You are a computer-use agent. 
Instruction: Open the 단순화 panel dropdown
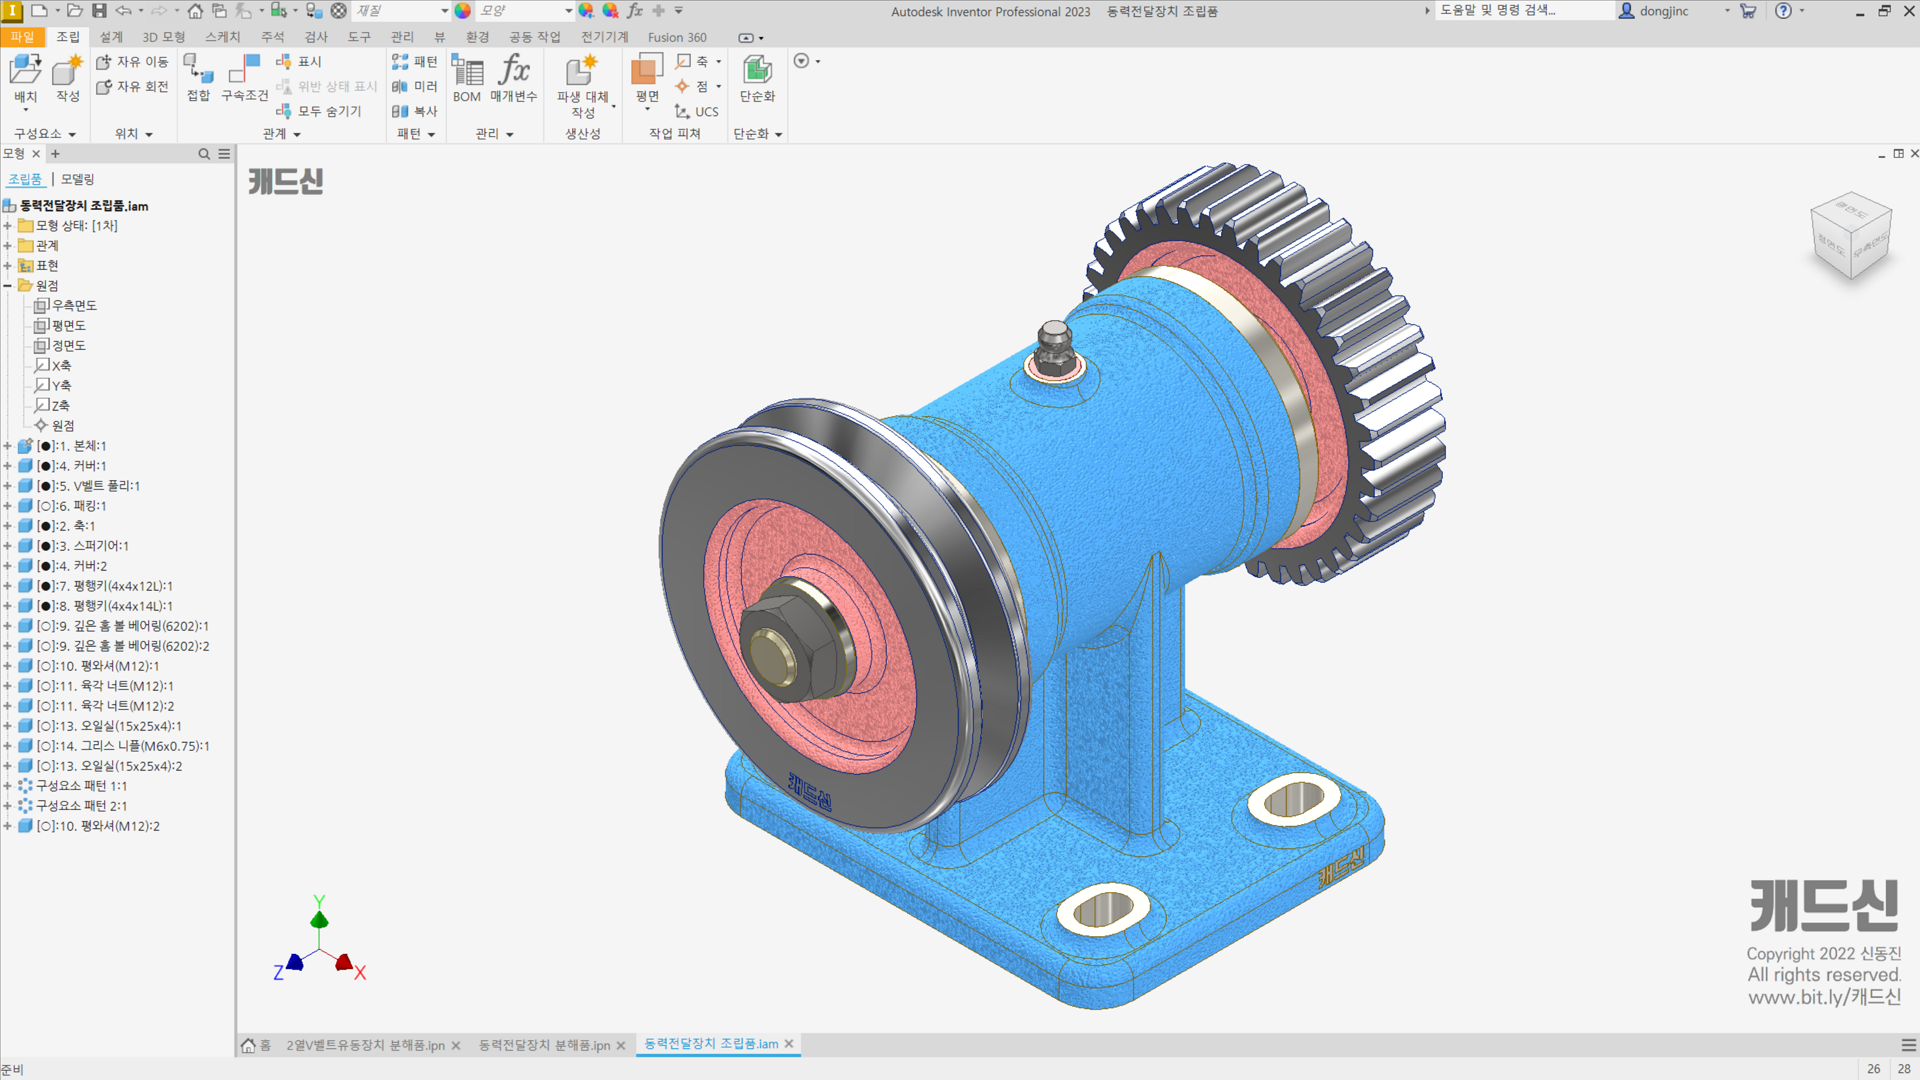pos(778,134)
